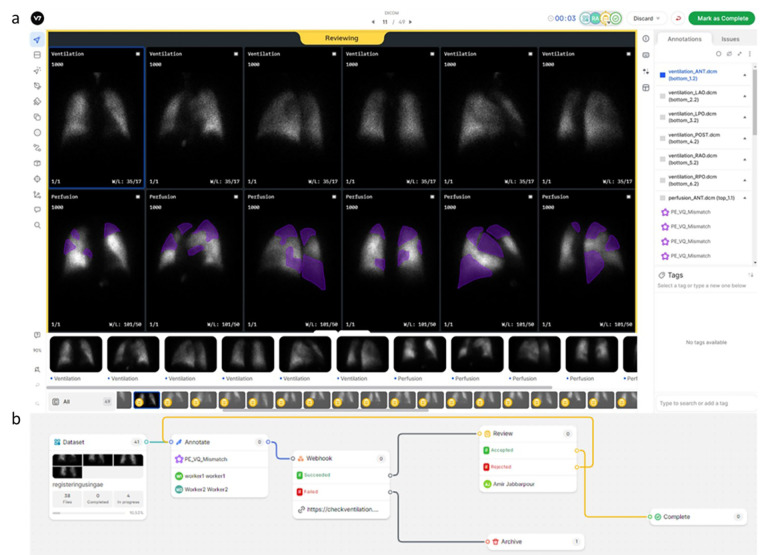
Task: Click the zoom magnifier tool
Action: 37,225
